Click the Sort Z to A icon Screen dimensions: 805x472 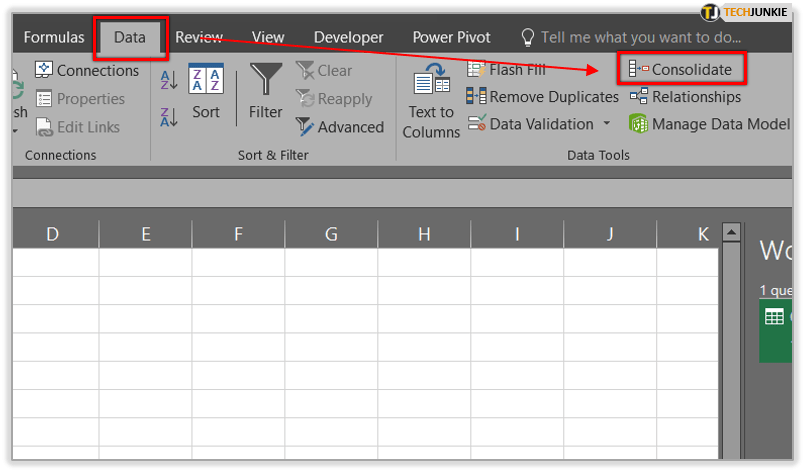point(169,115)
